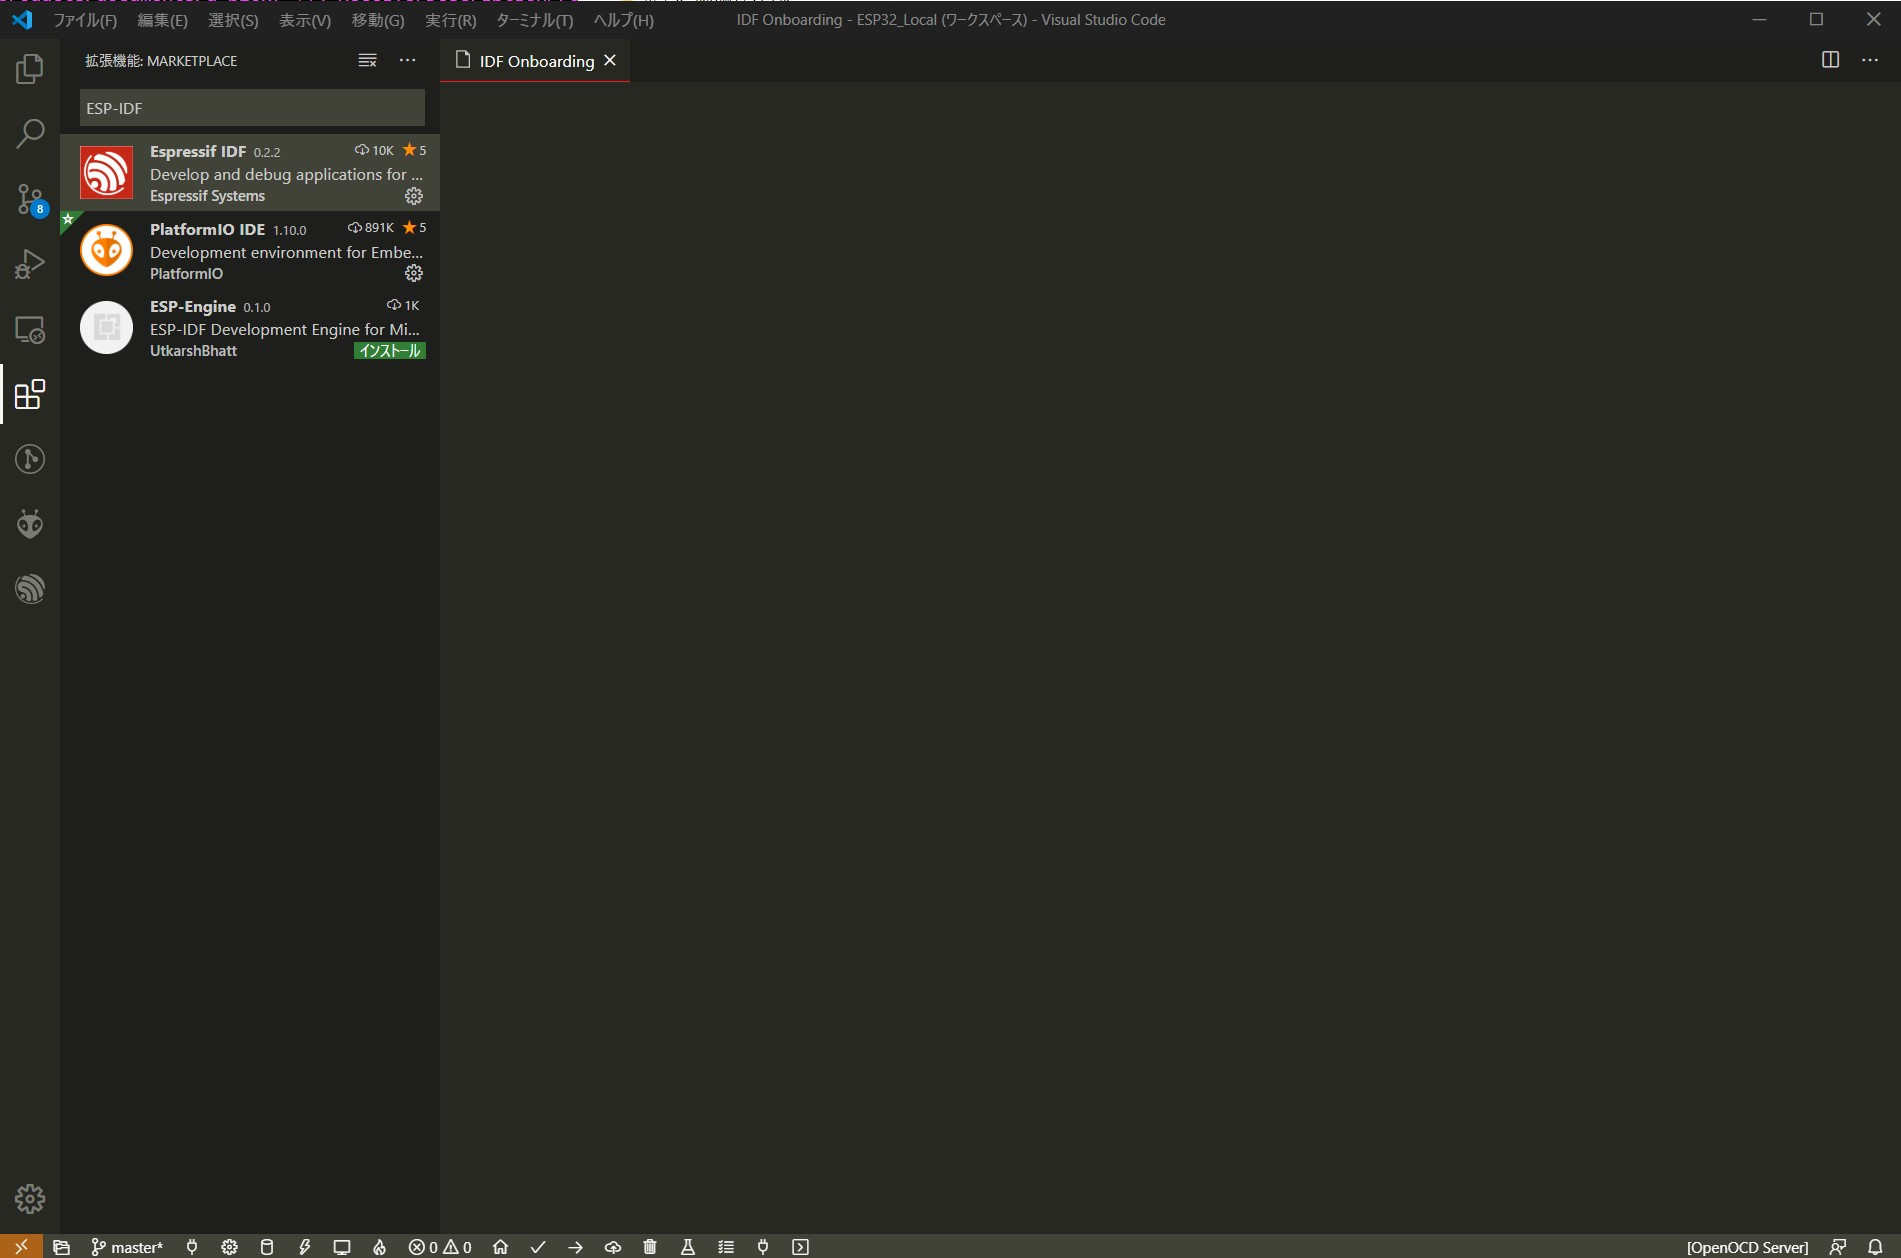Open the 編集(E) menu

point(162,20)
